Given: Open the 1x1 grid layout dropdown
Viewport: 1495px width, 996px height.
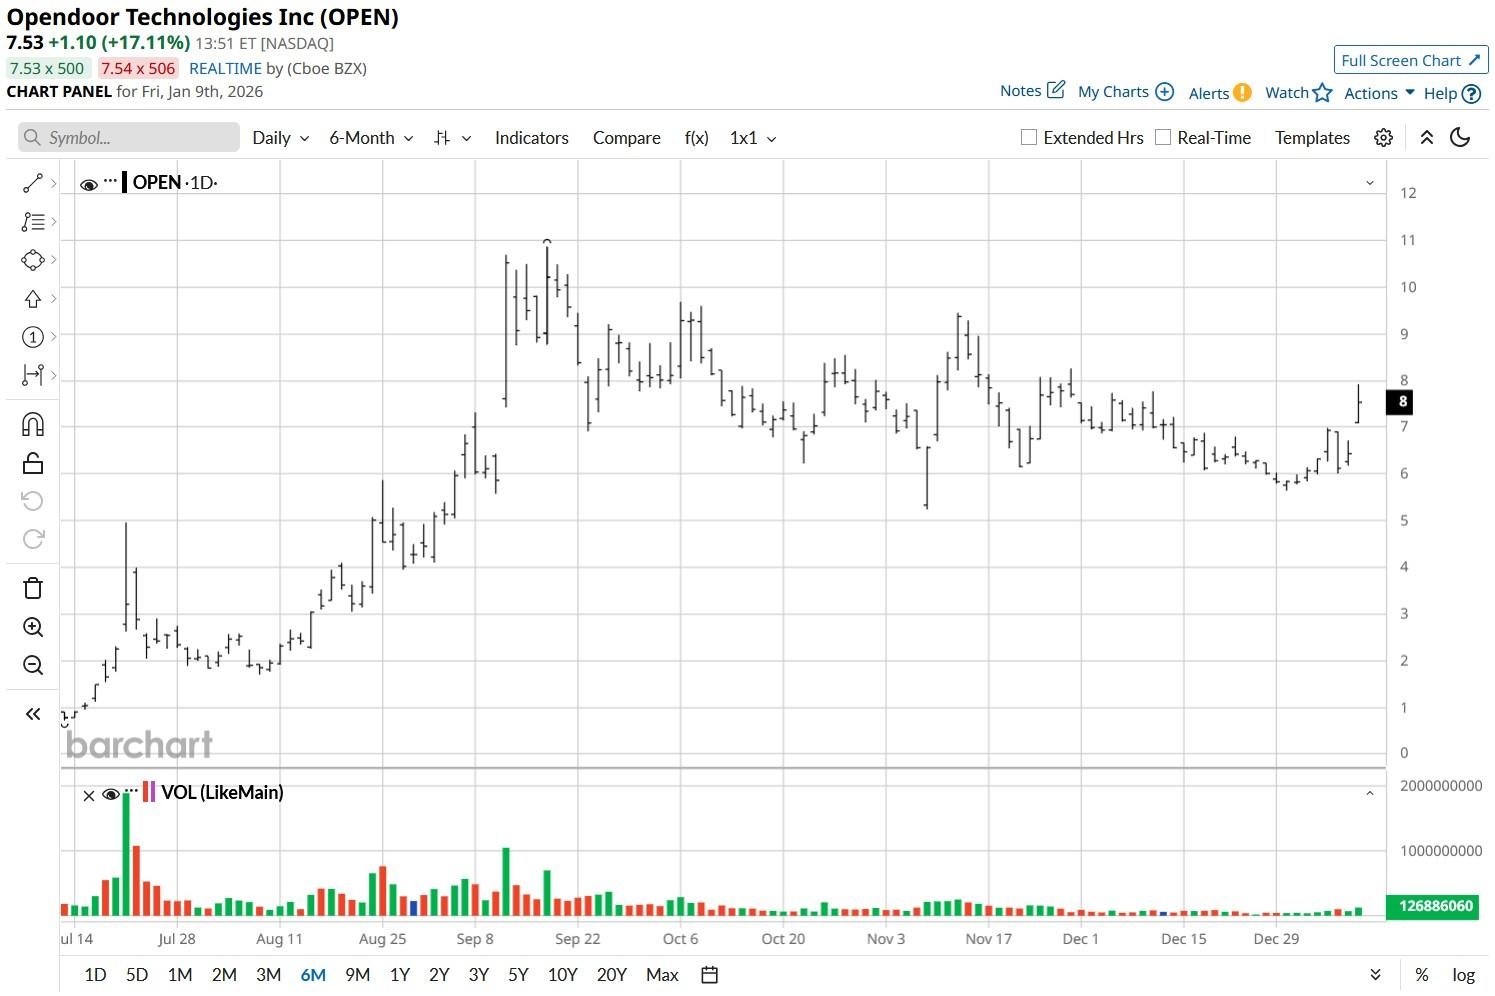Looking at the screenshot, I should pos(753,138).
